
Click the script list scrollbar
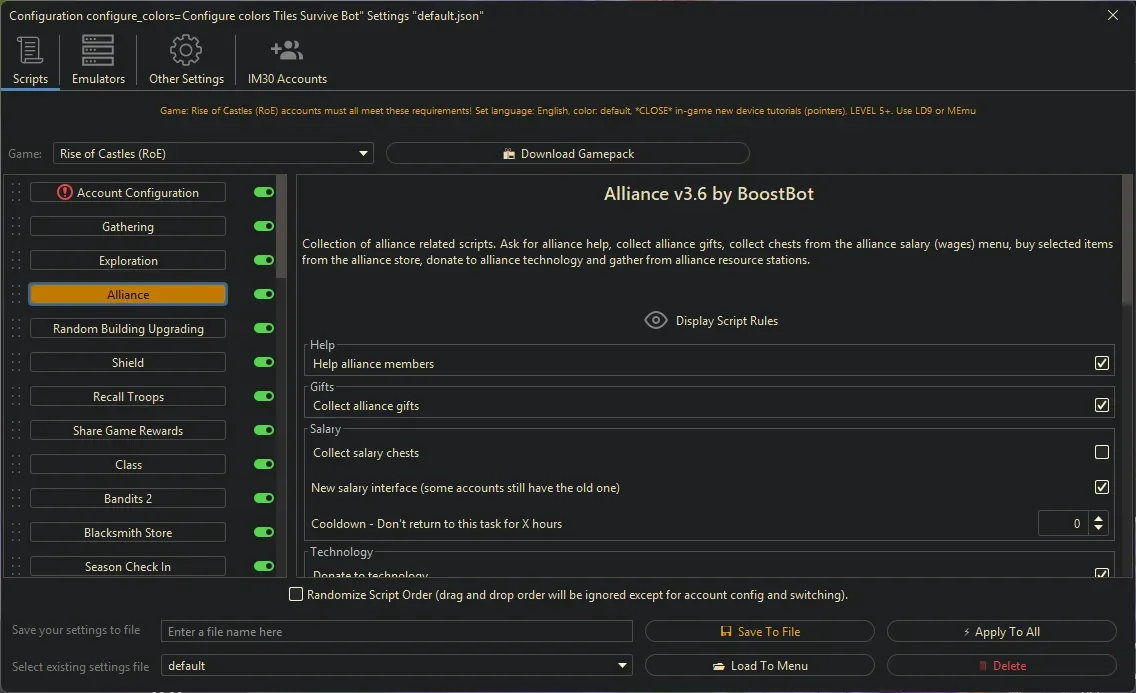pyautogui.click(x=281, y=227)
